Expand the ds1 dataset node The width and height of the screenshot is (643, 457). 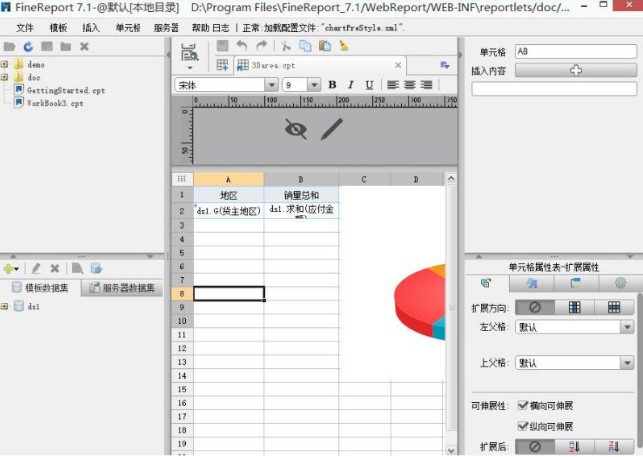(5, 306)
